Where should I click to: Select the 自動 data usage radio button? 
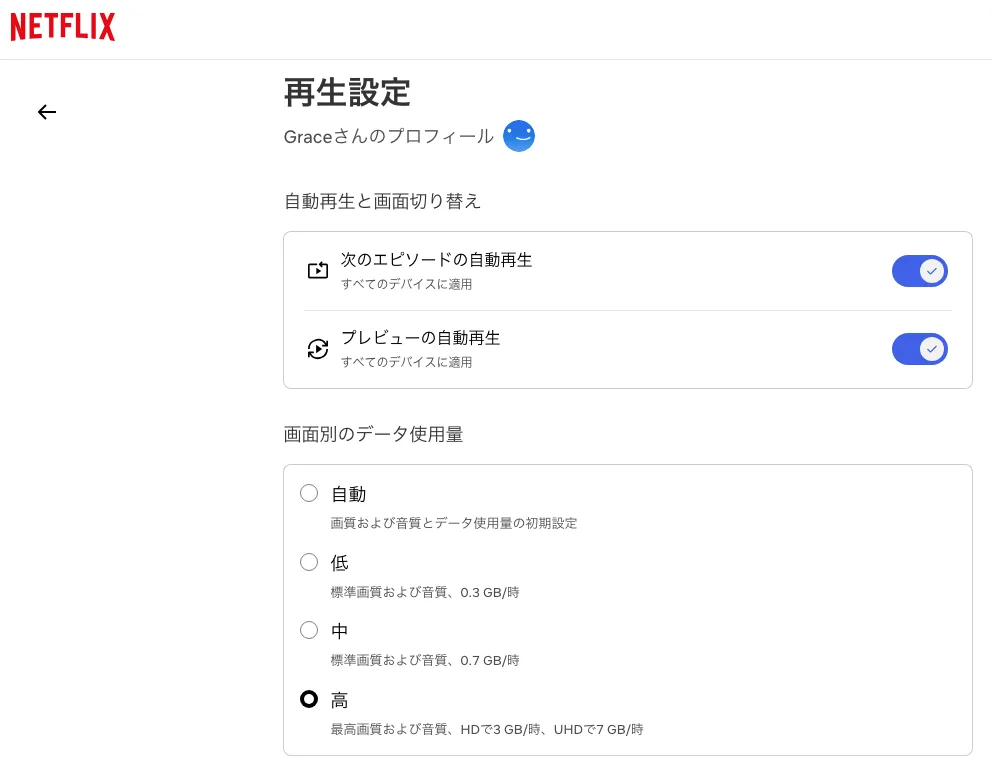click(x=309, y=493)
